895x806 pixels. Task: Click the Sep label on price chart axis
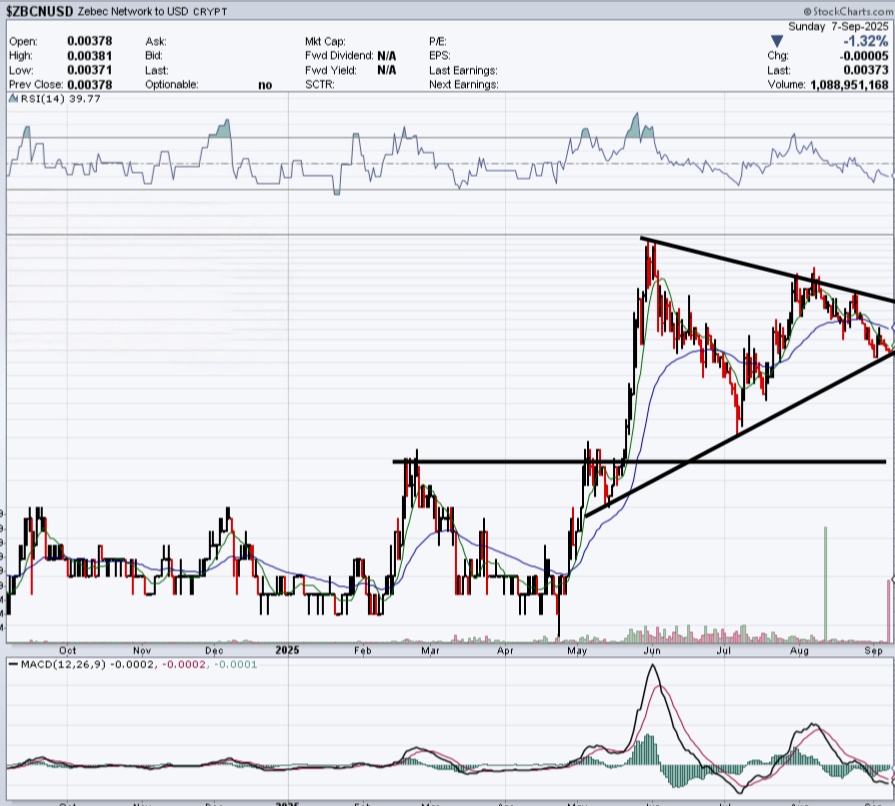click(873, 650)
